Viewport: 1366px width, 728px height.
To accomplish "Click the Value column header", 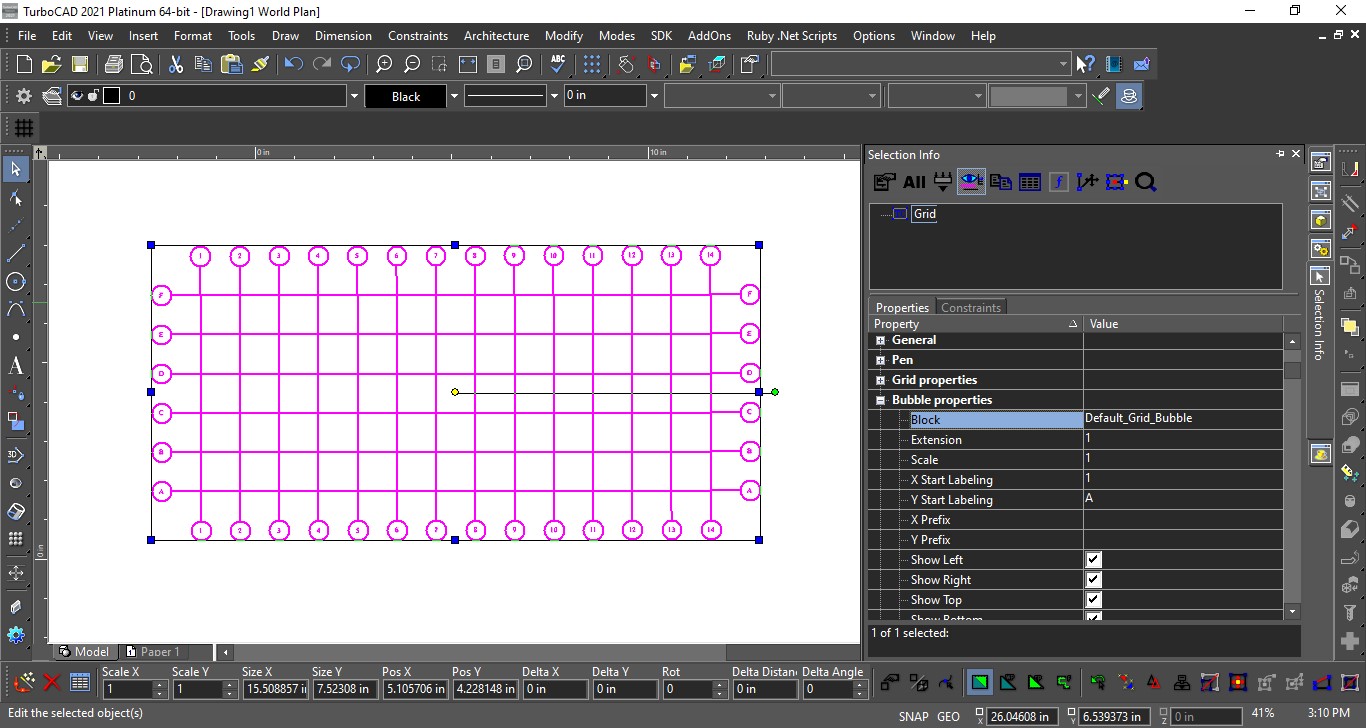I will click(x=1184, y=324).
